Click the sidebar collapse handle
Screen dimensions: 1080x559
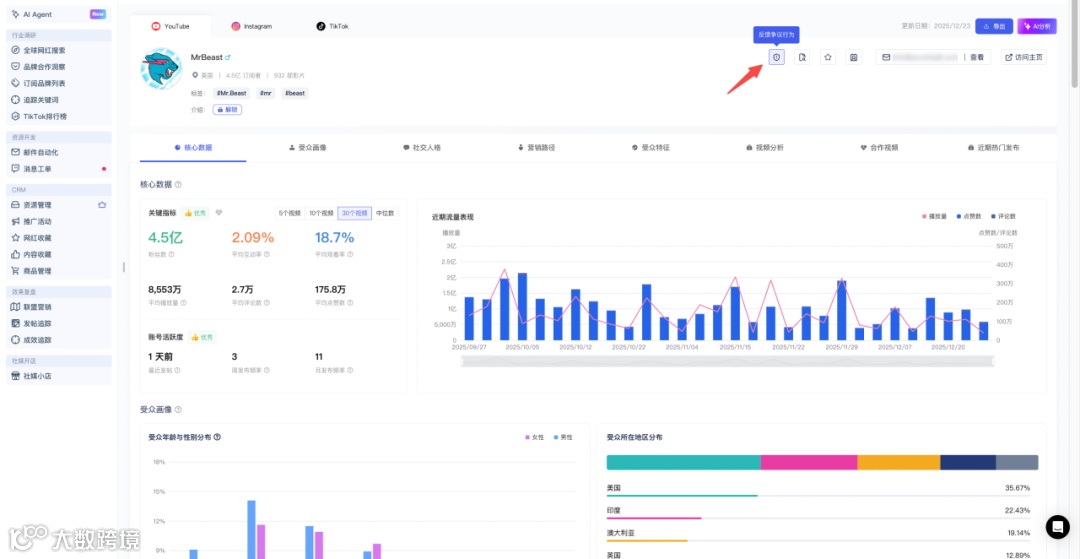(x=124, y=266)
